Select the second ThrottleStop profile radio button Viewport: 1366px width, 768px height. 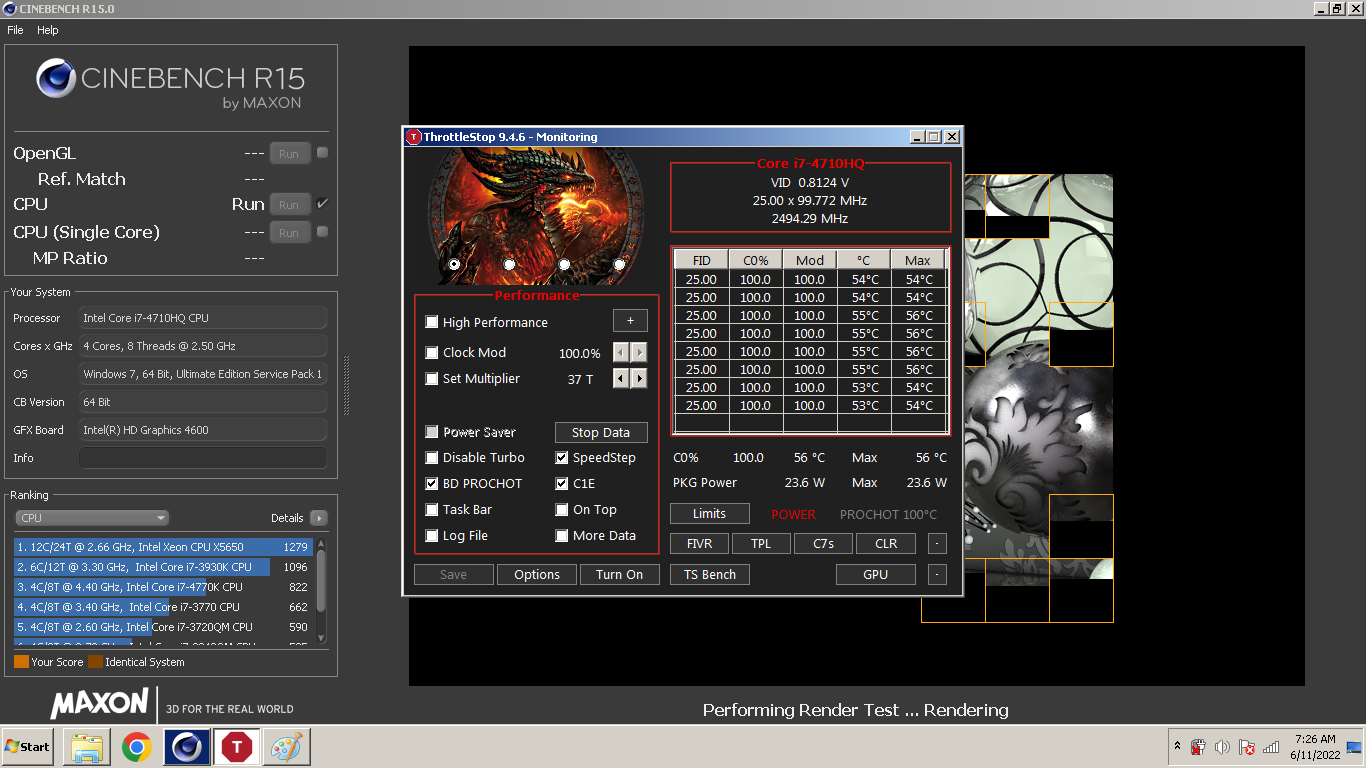(x=509, y=264)
